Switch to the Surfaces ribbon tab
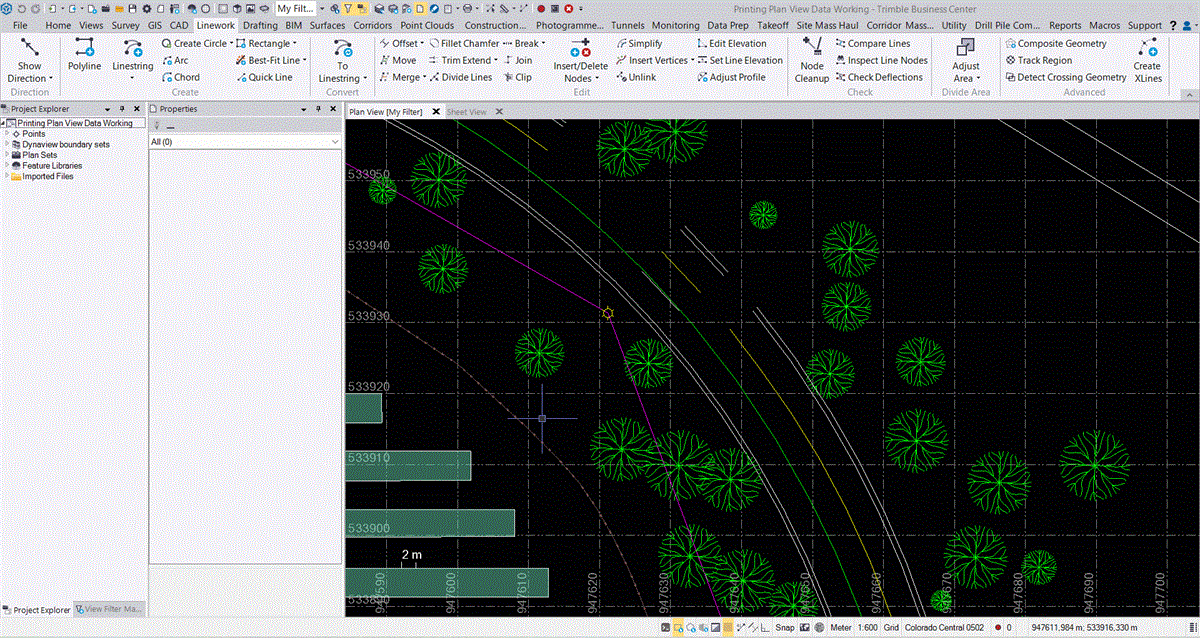This screenshot has width=1200, height=638. tap(328, 25)
